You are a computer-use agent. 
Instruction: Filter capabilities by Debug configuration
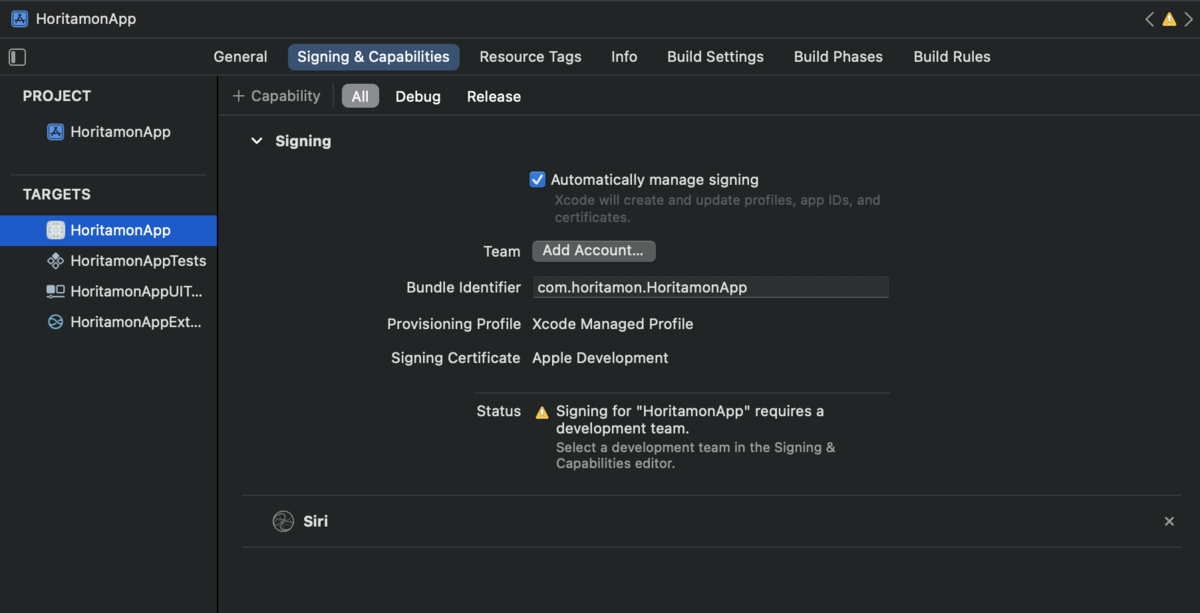418,97
